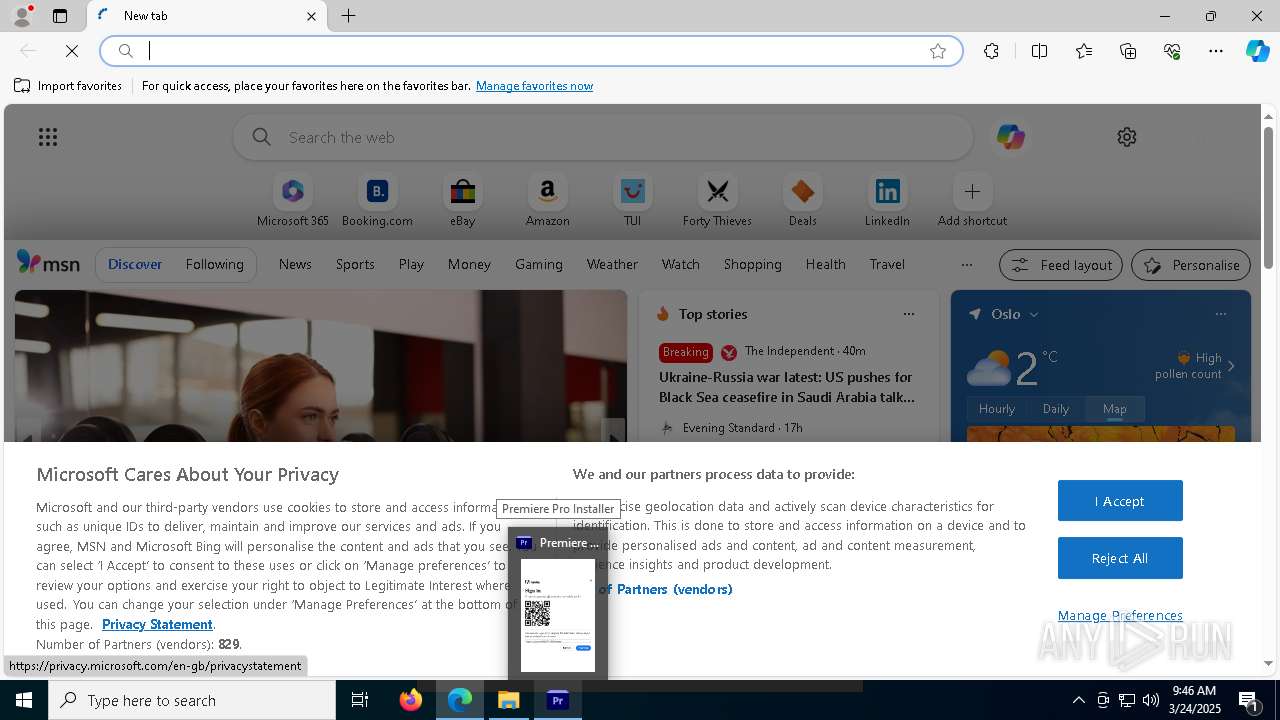The width and height of the screenshot is (1280, 720).
Task: Open Firefox from taskbar
Action: pyautogui.click(x=411, y=700)
